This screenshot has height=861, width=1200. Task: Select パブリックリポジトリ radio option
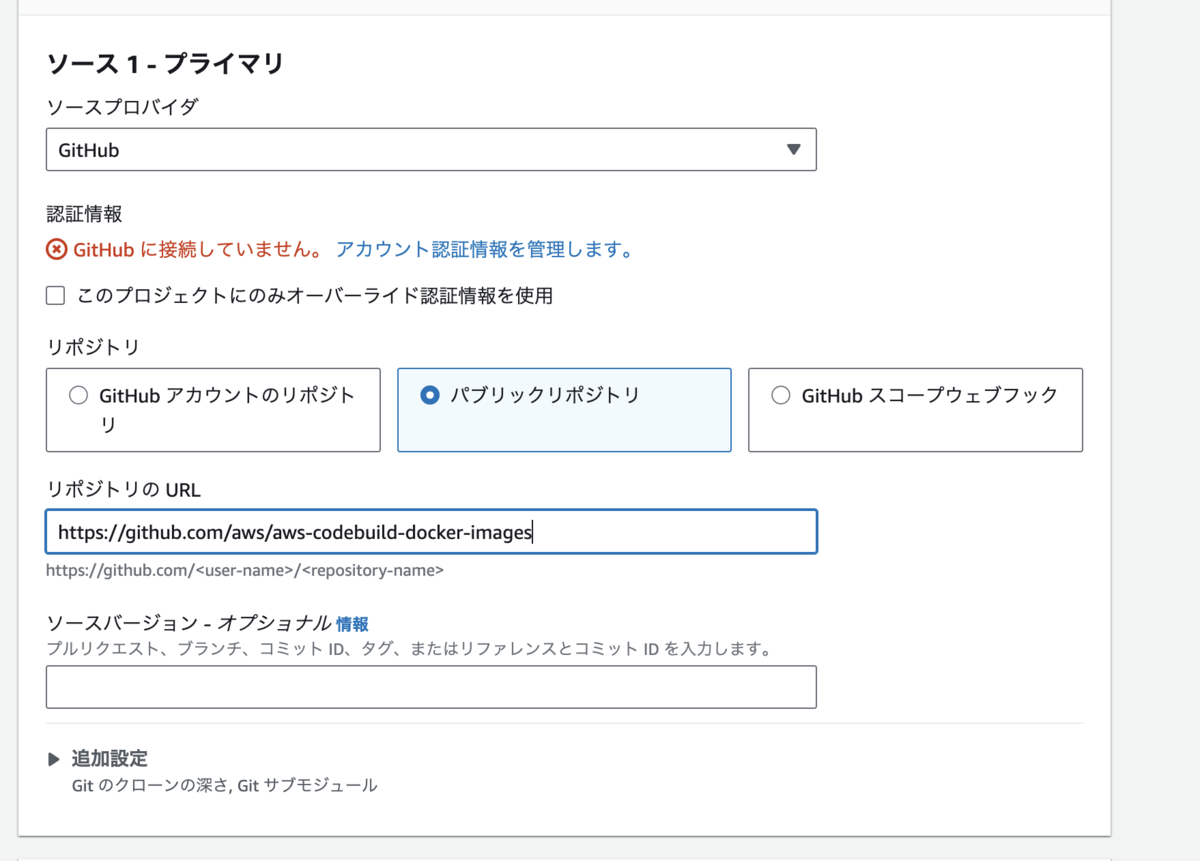430,396
